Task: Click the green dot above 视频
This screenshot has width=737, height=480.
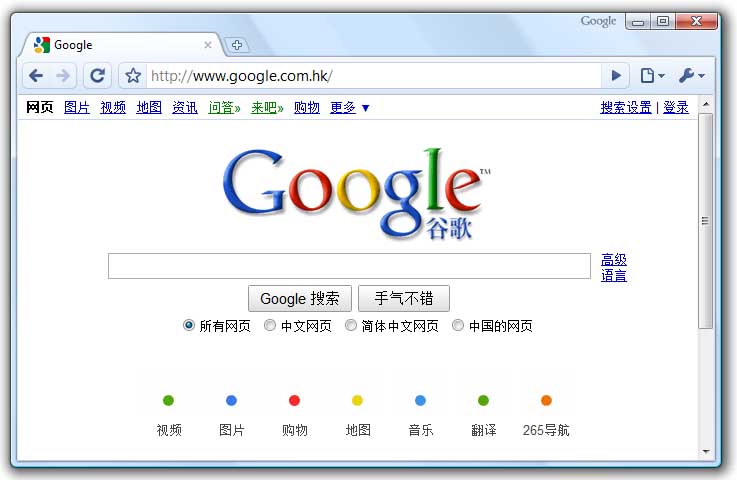Action: [168, 401]
